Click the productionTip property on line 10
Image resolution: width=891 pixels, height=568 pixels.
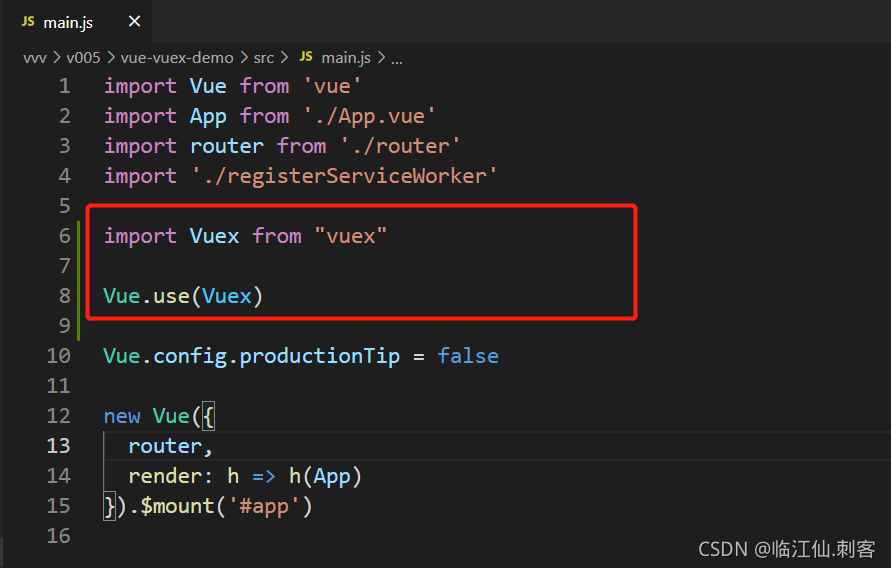[x=319, y=356]
